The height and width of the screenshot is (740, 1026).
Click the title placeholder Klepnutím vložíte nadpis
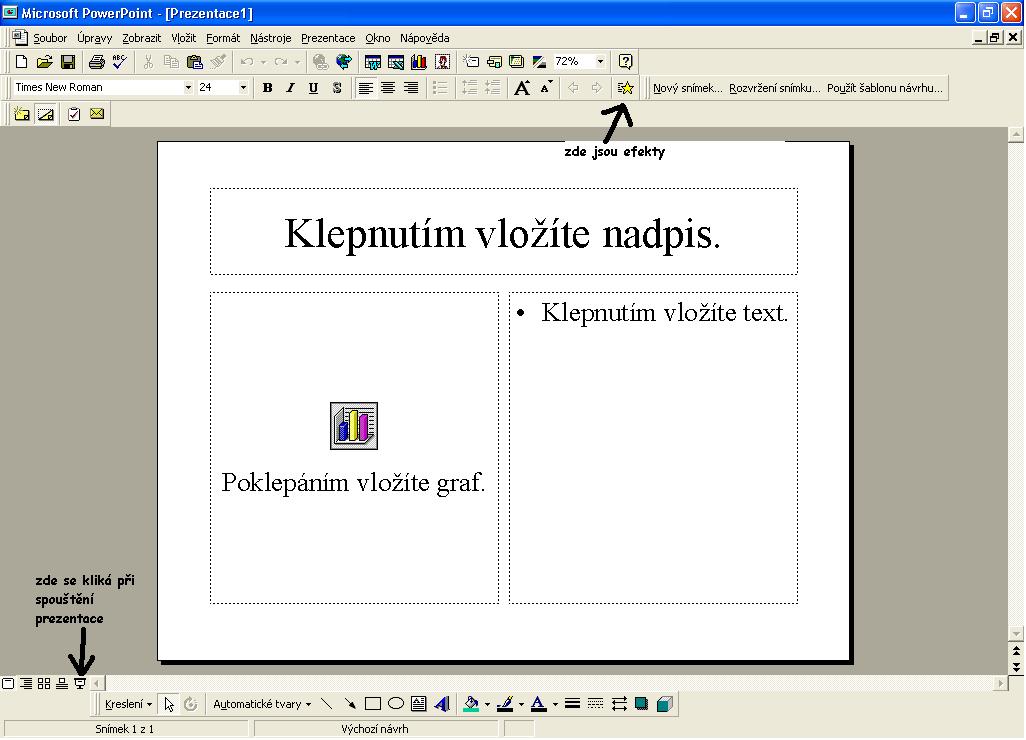[x=503, y=234]
